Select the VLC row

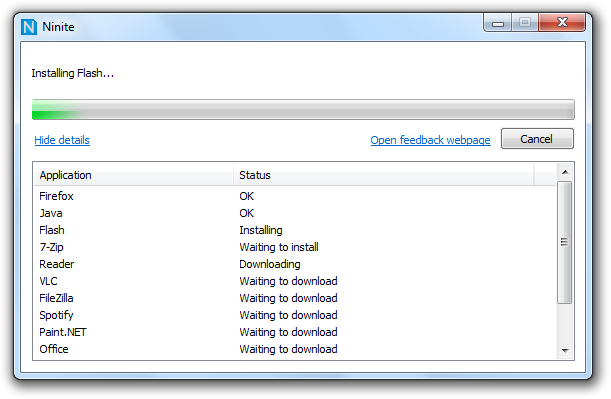click(x=295, y=281)
